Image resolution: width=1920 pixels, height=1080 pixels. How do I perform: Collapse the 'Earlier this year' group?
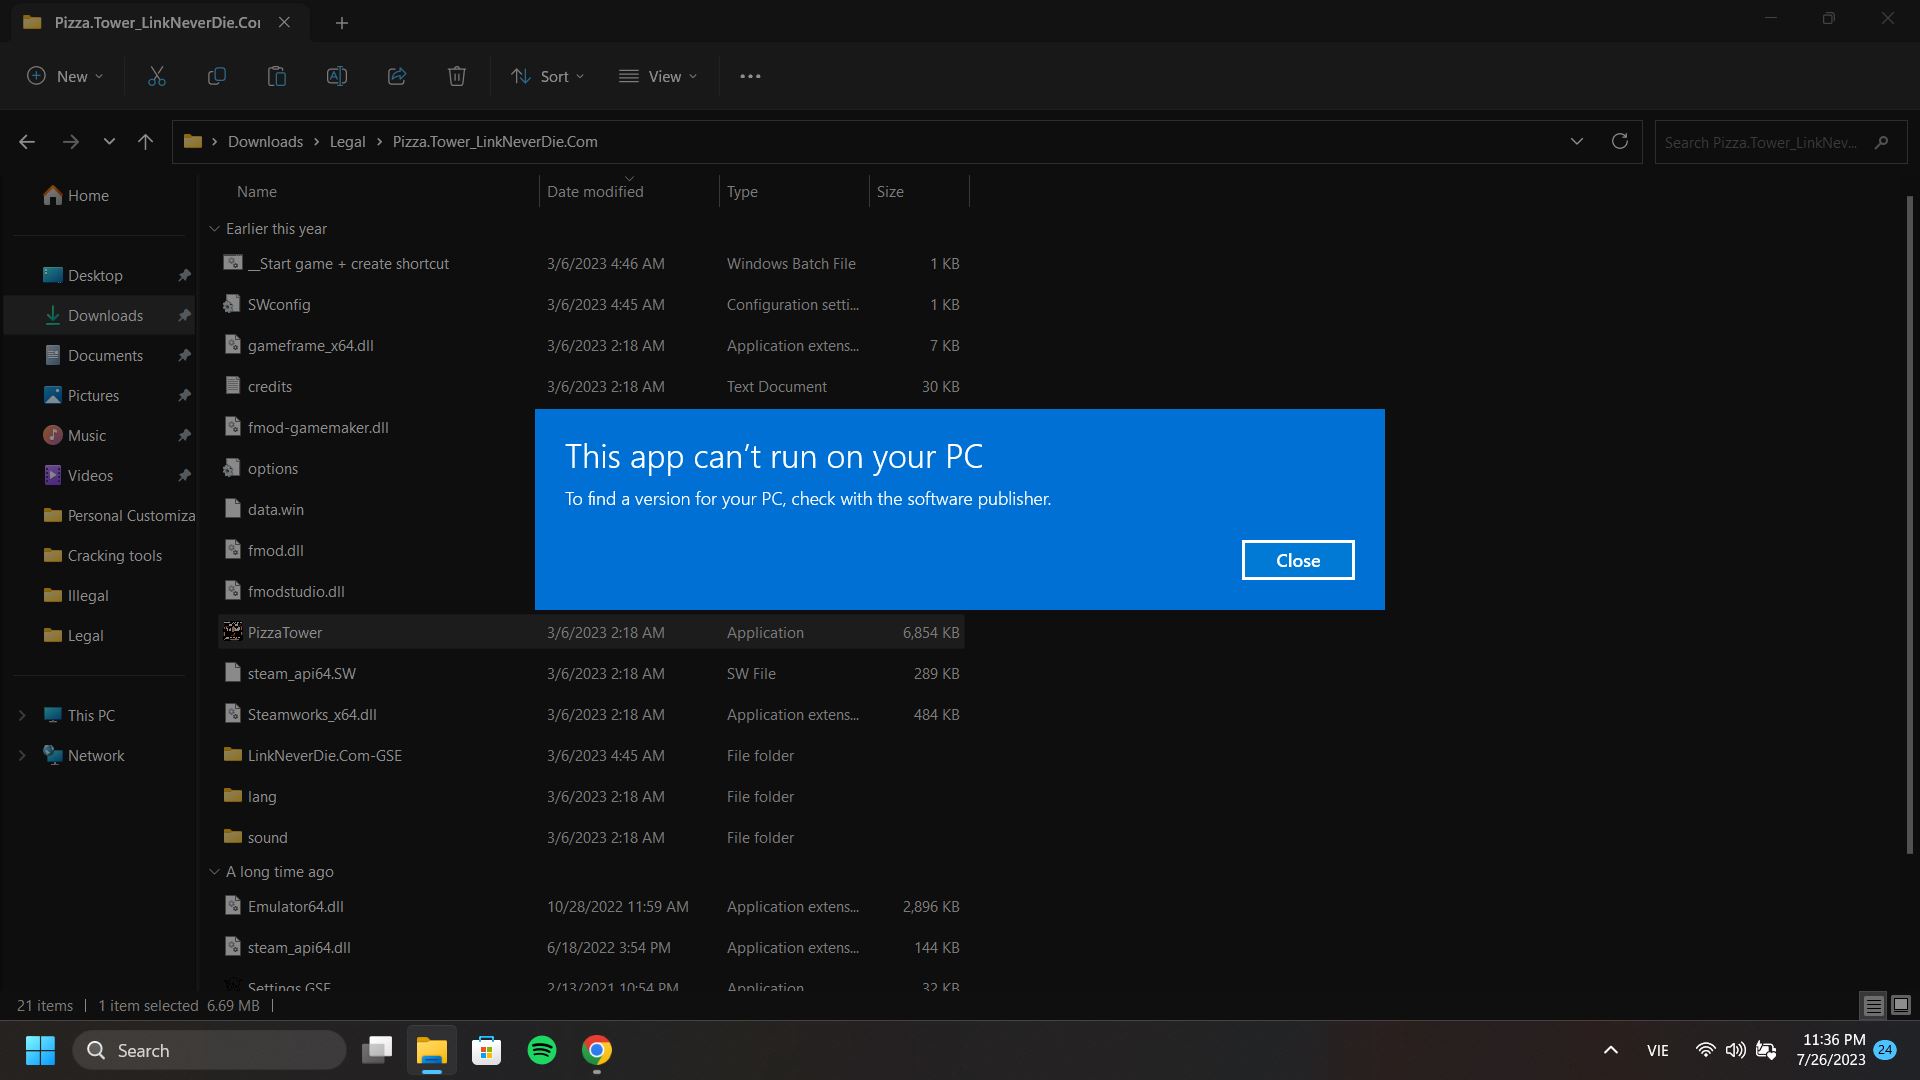click(x=214, y=229)
